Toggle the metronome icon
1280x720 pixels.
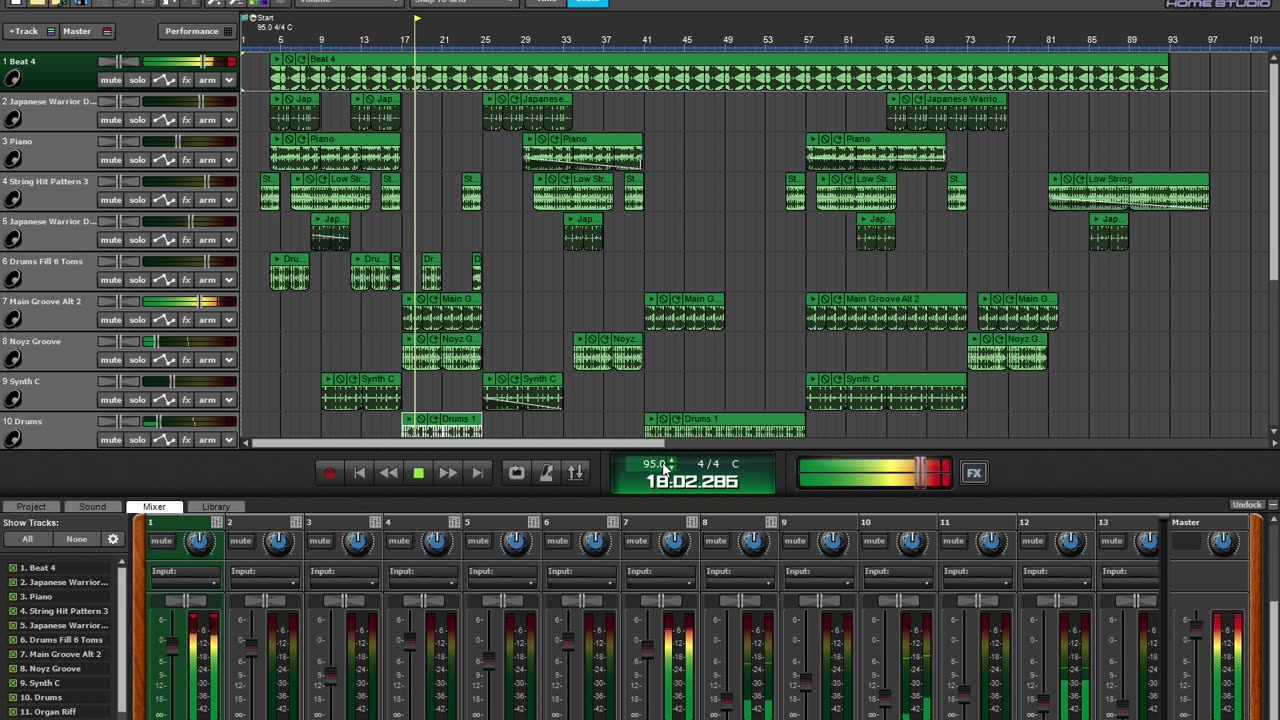[546, 473]
